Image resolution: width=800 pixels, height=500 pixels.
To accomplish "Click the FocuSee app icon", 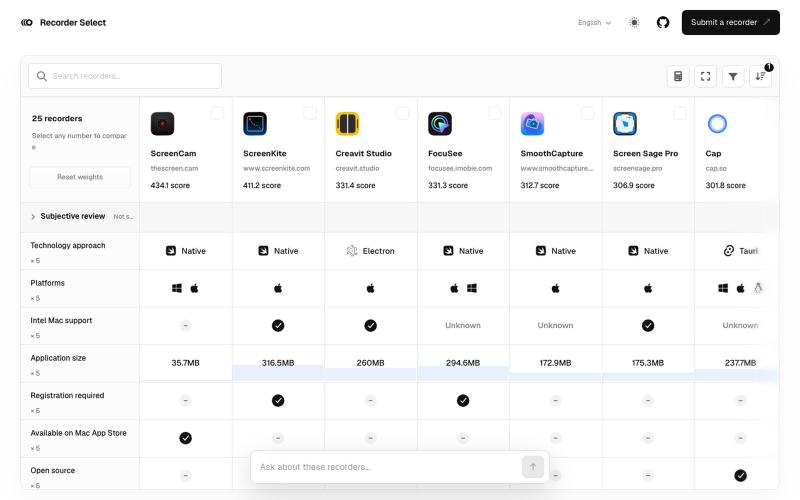I will (x=440, y=124).
